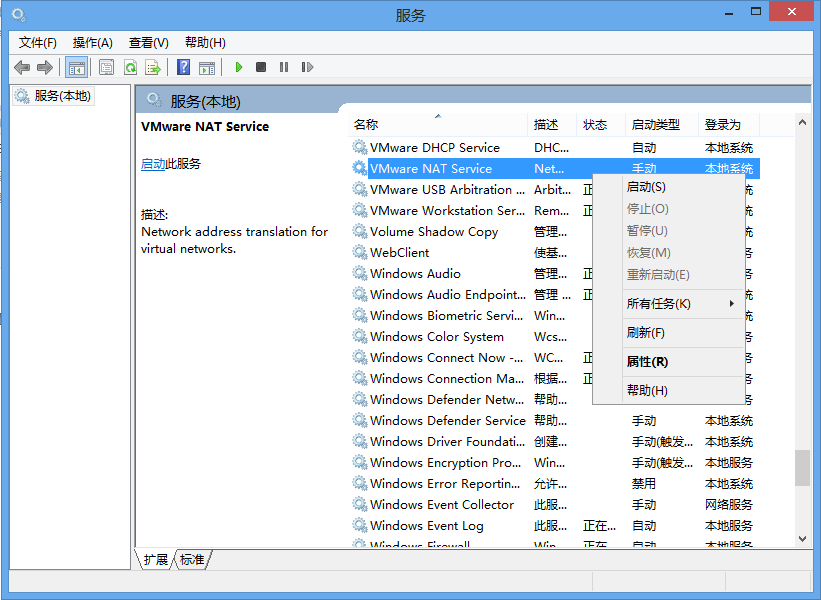Sort by the 名称 column header
The height and width of the screenshot is (600, 821).
437,125
